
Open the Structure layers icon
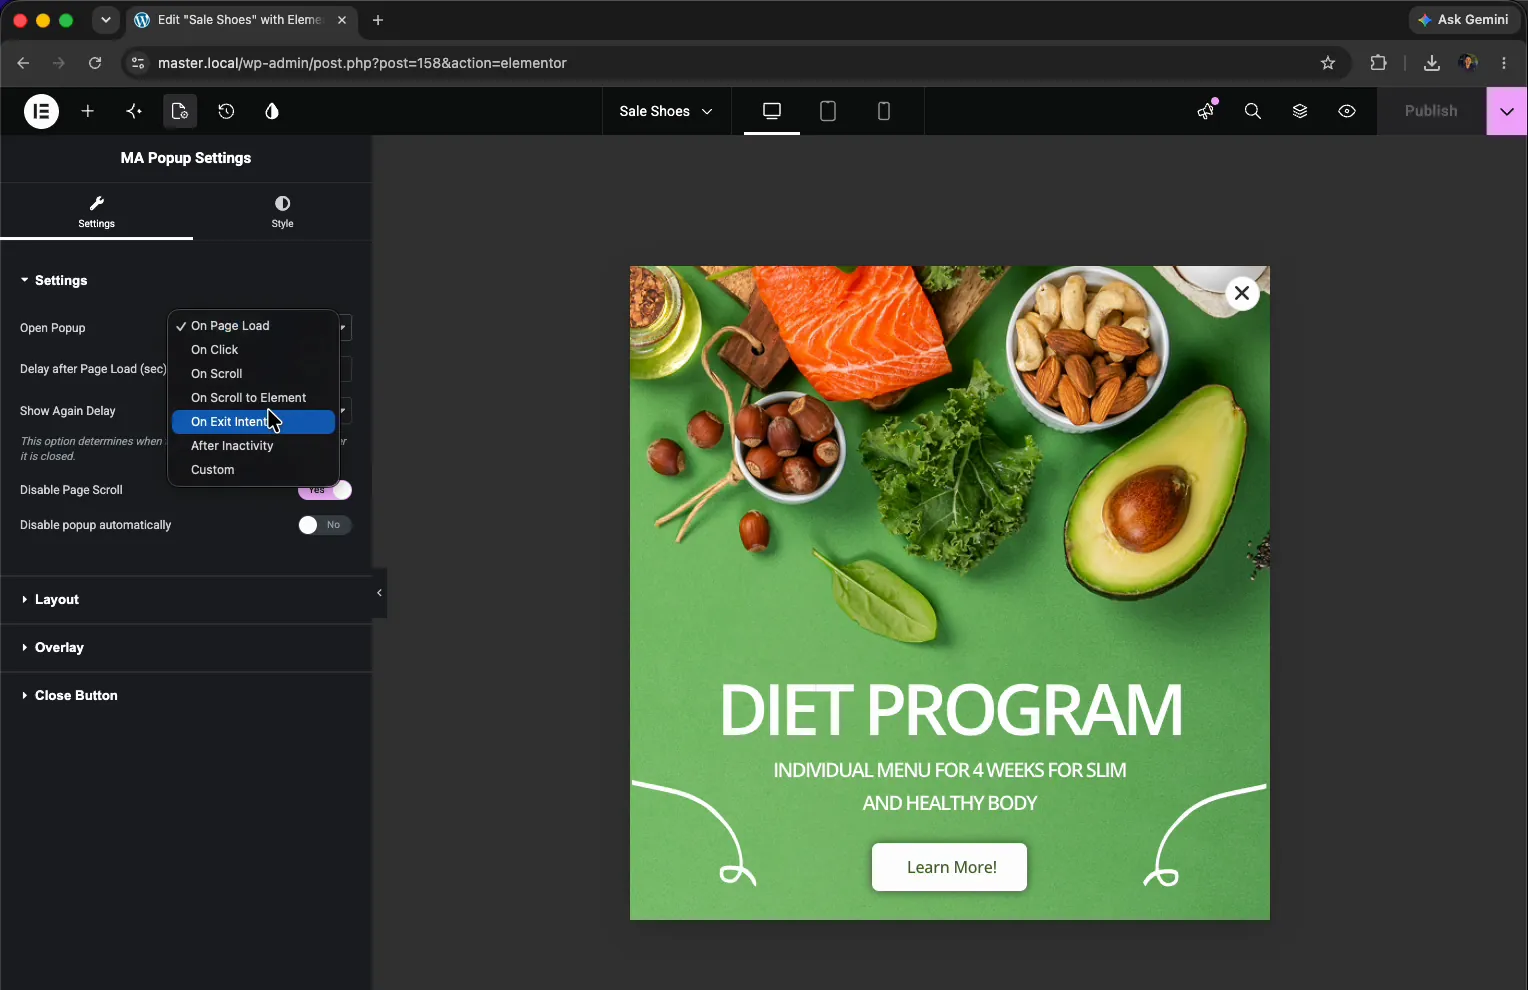[1300, 111]
